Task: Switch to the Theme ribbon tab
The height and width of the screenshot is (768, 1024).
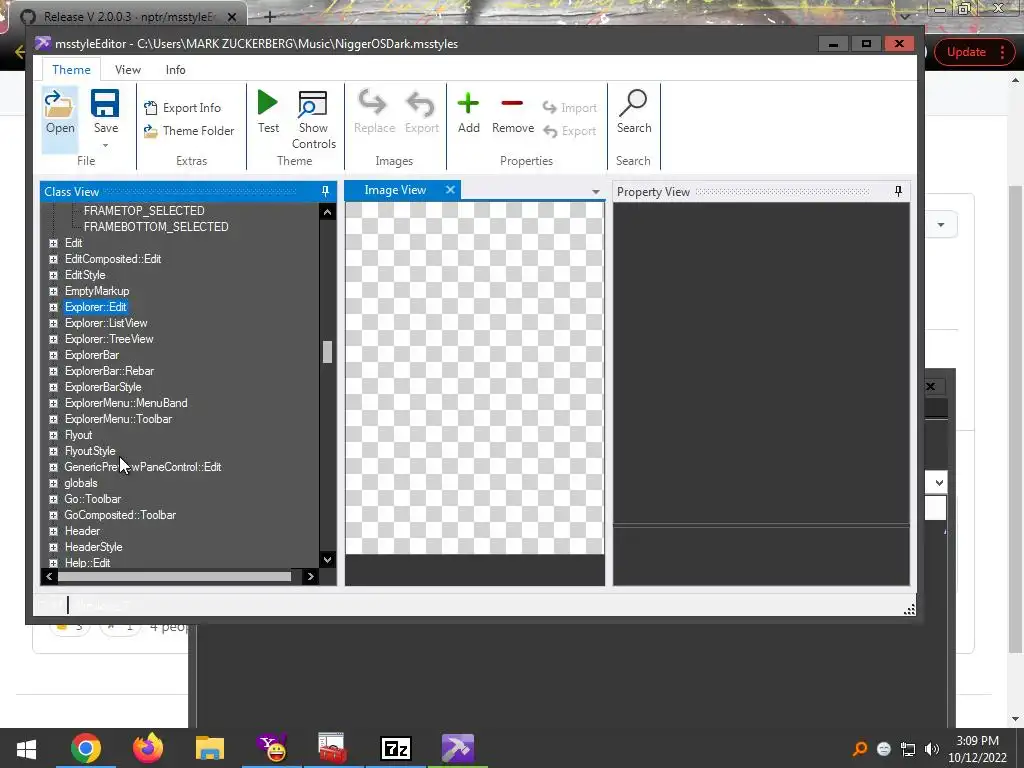Action: (x=71, y=69)
